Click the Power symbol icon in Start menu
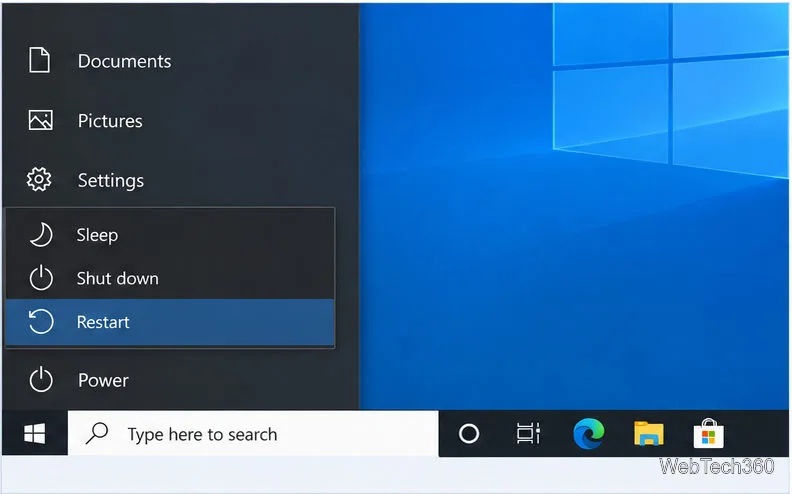Viewport: 792px width, 494px height. point(41,379)
